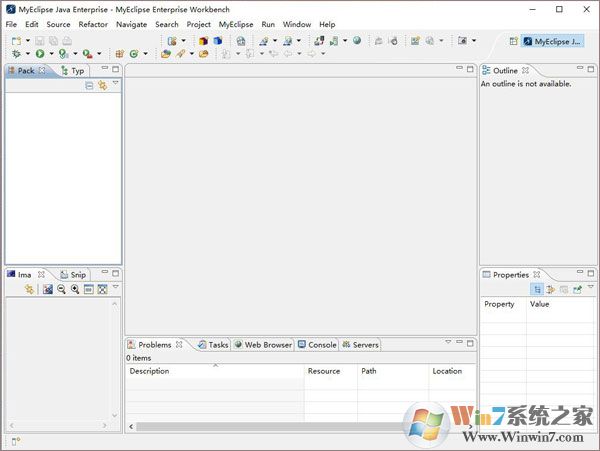This screenshot has height=451, width=600.
Task: Switch to the Console tab
Action: 317,345
